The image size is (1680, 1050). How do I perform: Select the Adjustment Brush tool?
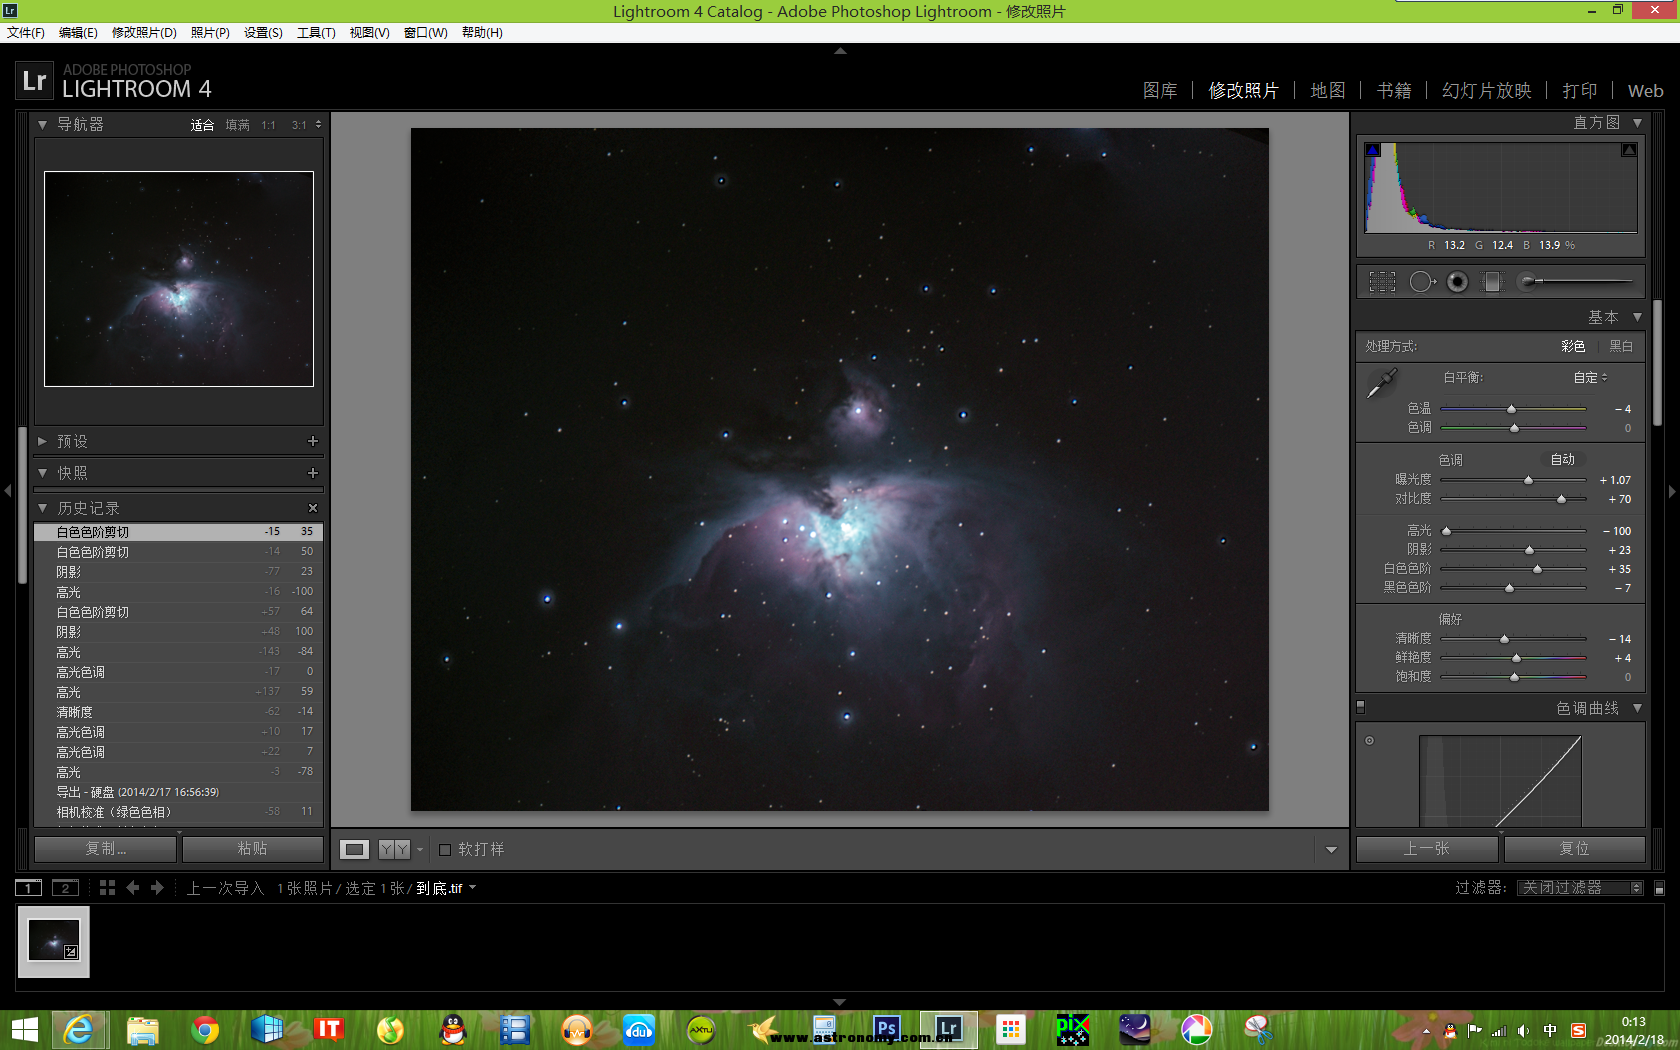tap(1575, 282)
